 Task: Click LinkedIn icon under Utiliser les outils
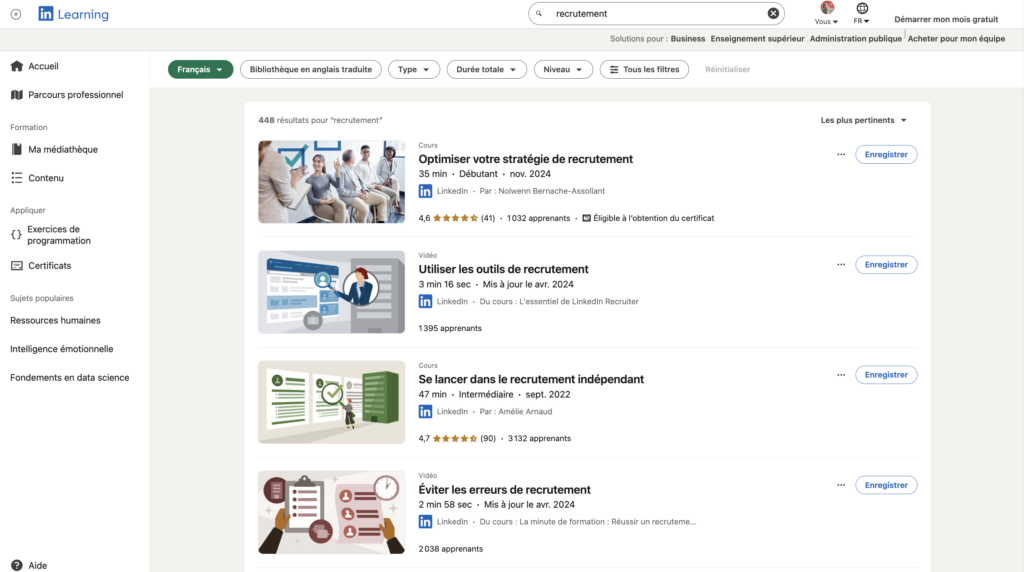coord(425,302)
